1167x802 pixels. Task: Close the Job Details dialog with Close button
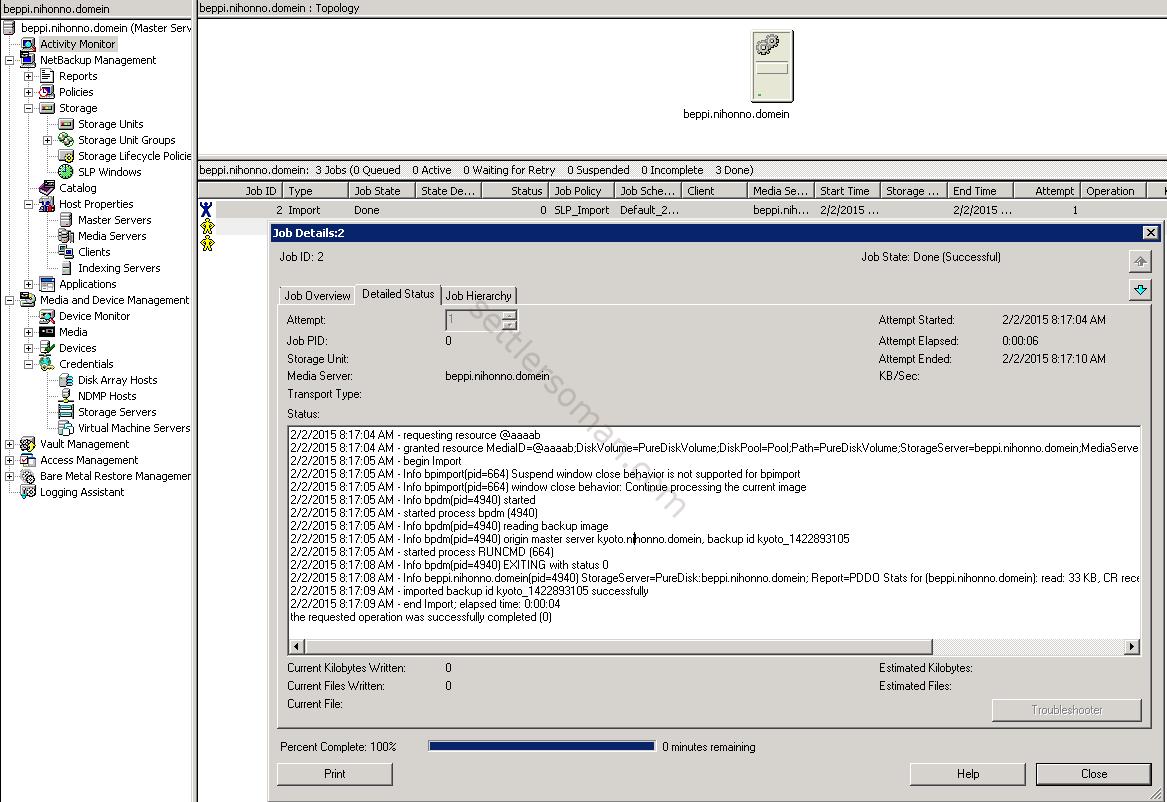click(x=1093, y=773)
